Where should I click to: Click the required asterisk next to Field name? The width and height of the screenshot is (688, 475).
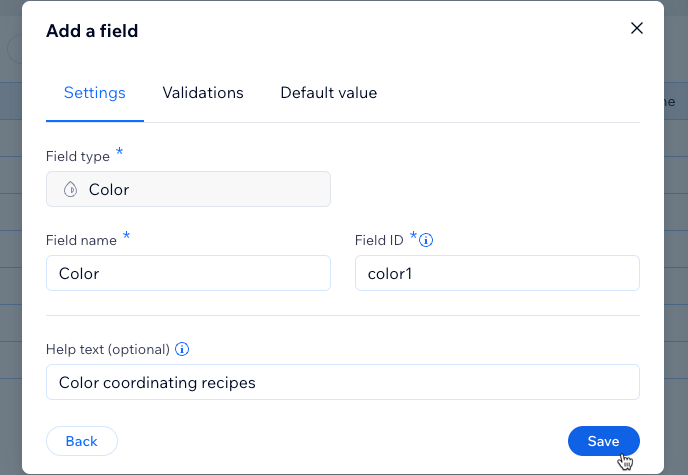click(126, 235)
